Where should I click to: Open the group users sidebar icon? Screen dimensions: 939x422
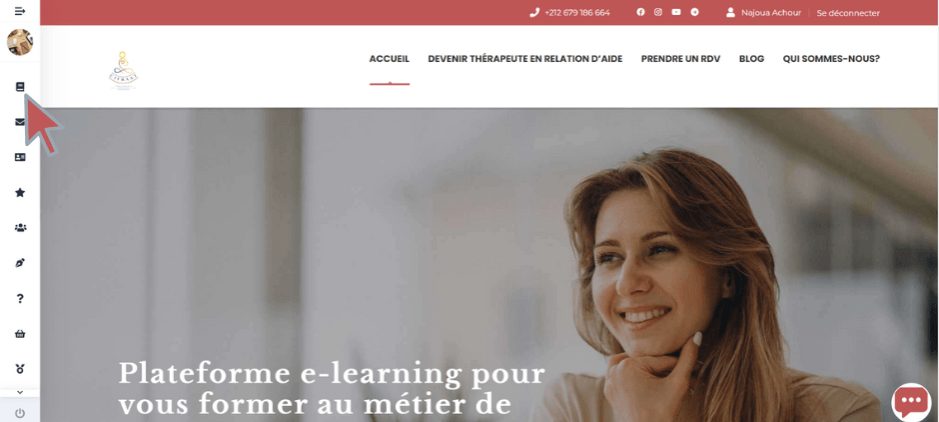(x=20, y=227)
